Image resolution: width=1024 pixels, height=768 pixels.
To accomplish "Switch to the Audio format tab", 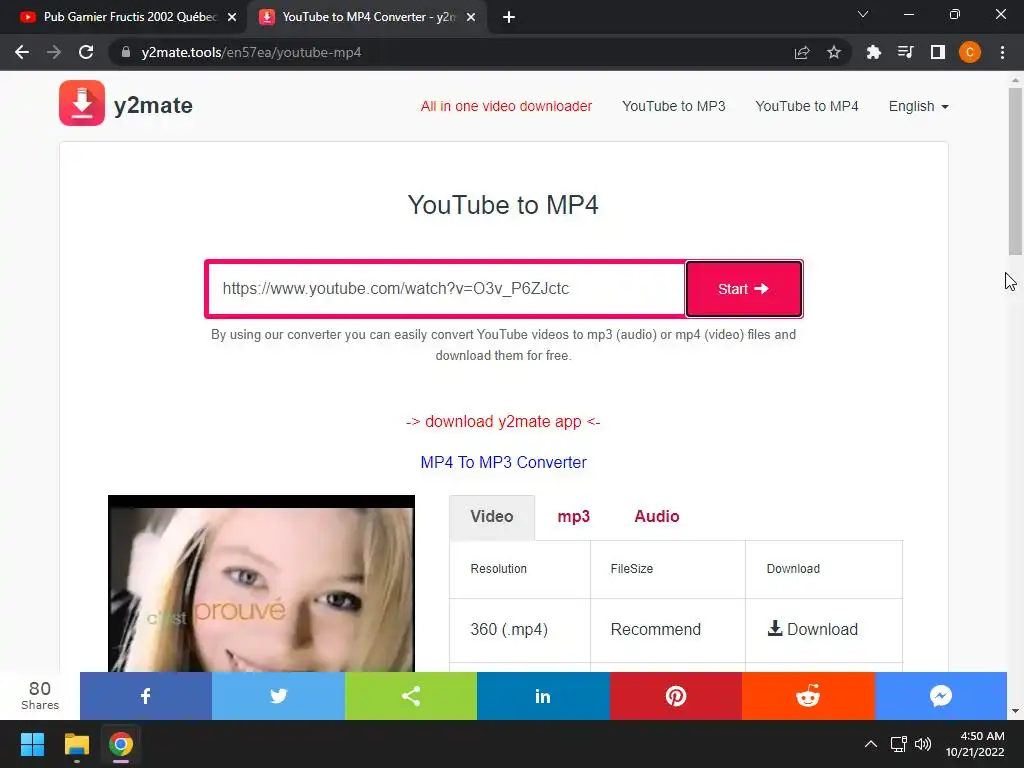I will [657, 517].
